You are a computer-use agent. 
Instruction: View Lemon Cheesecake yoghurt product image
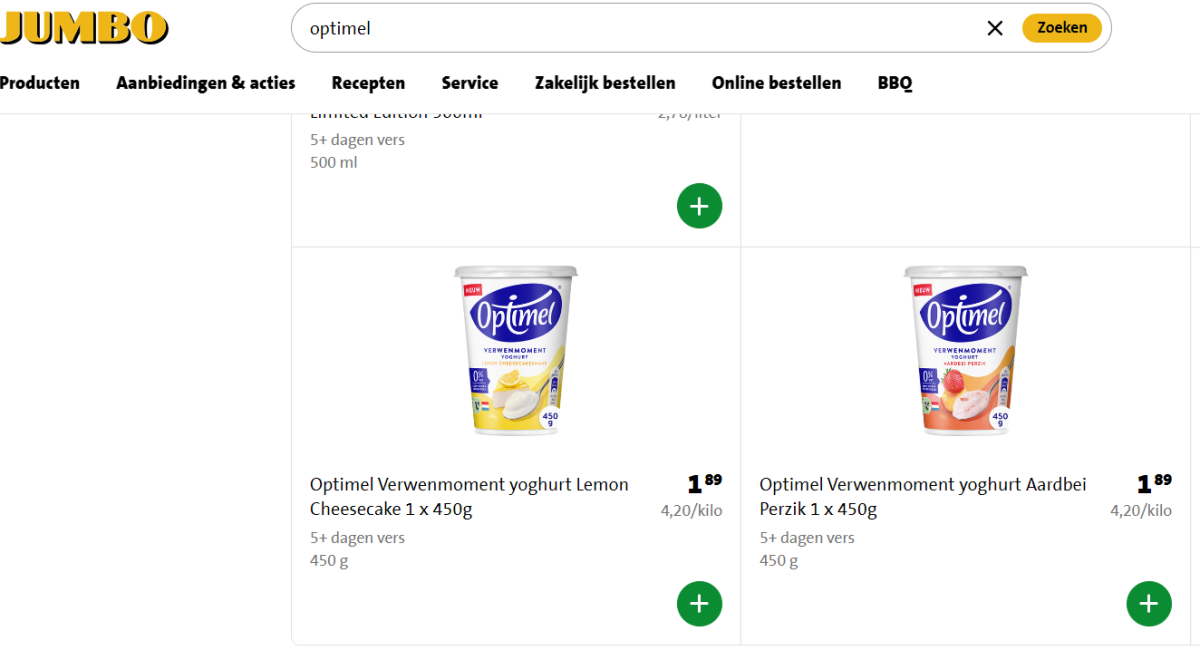pyautogui.click(x=516, y=350)
